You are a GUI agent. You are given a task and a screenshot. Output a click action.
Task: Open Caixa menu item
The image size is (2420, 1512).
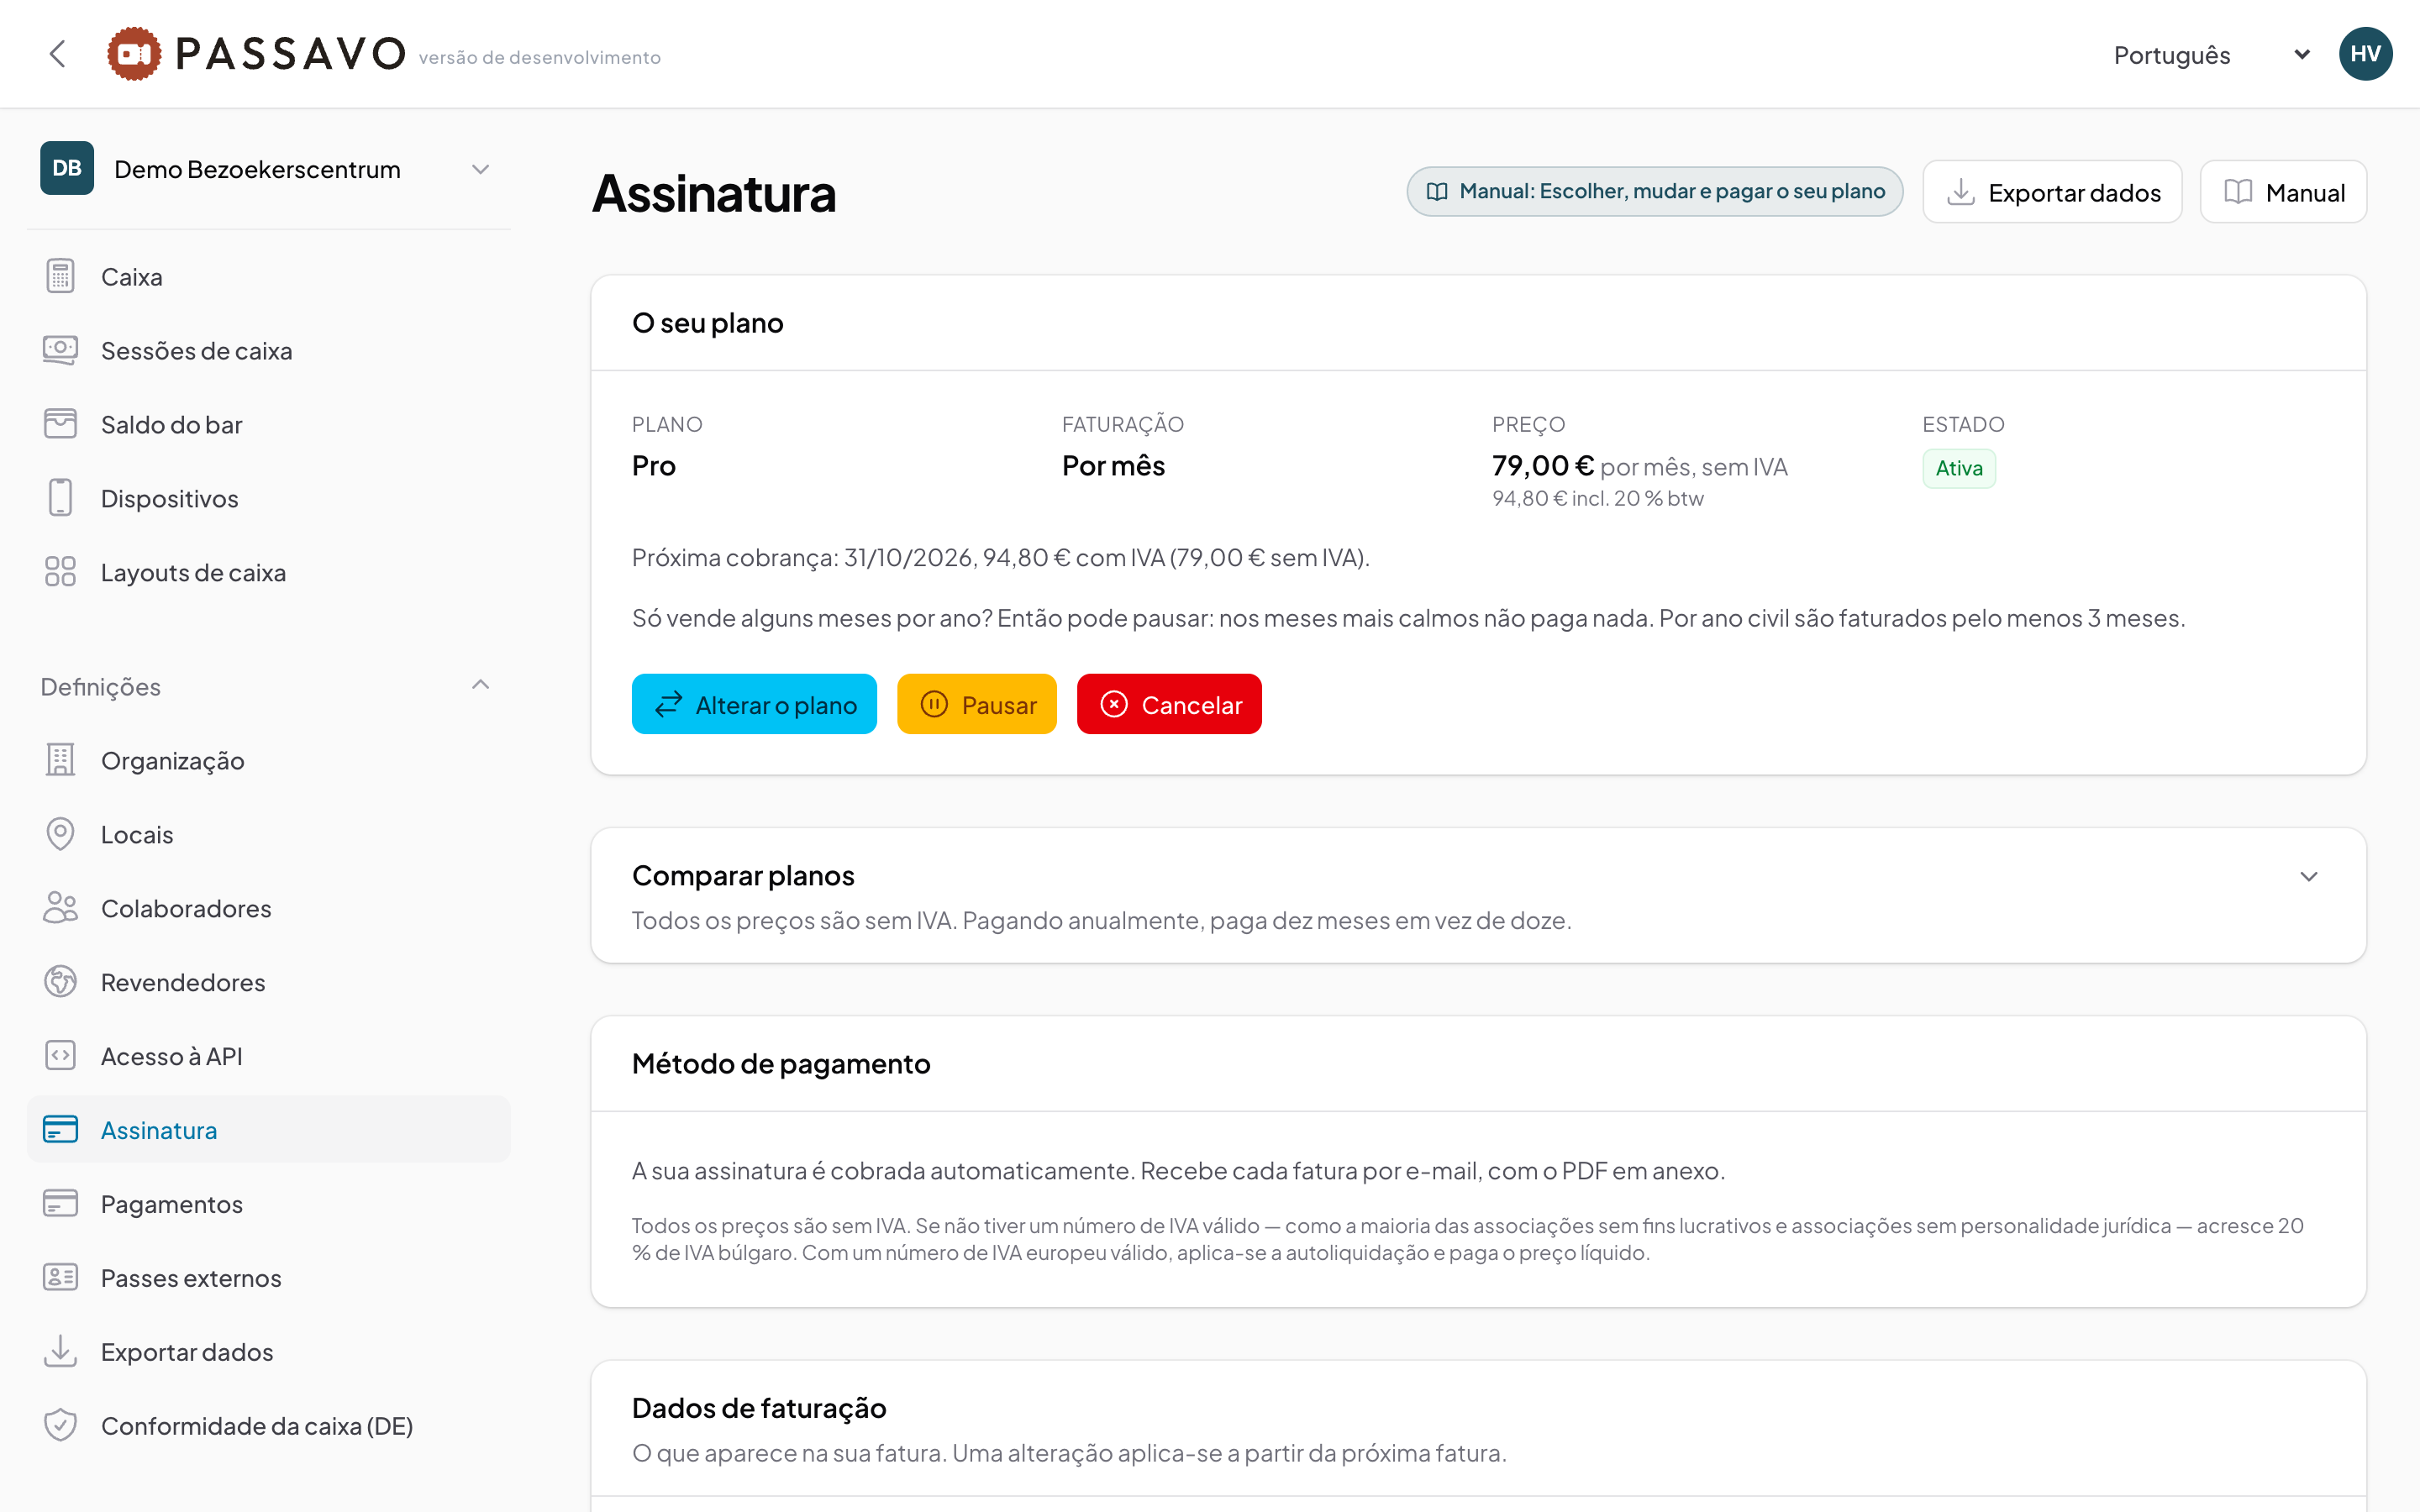coord(268,276)
